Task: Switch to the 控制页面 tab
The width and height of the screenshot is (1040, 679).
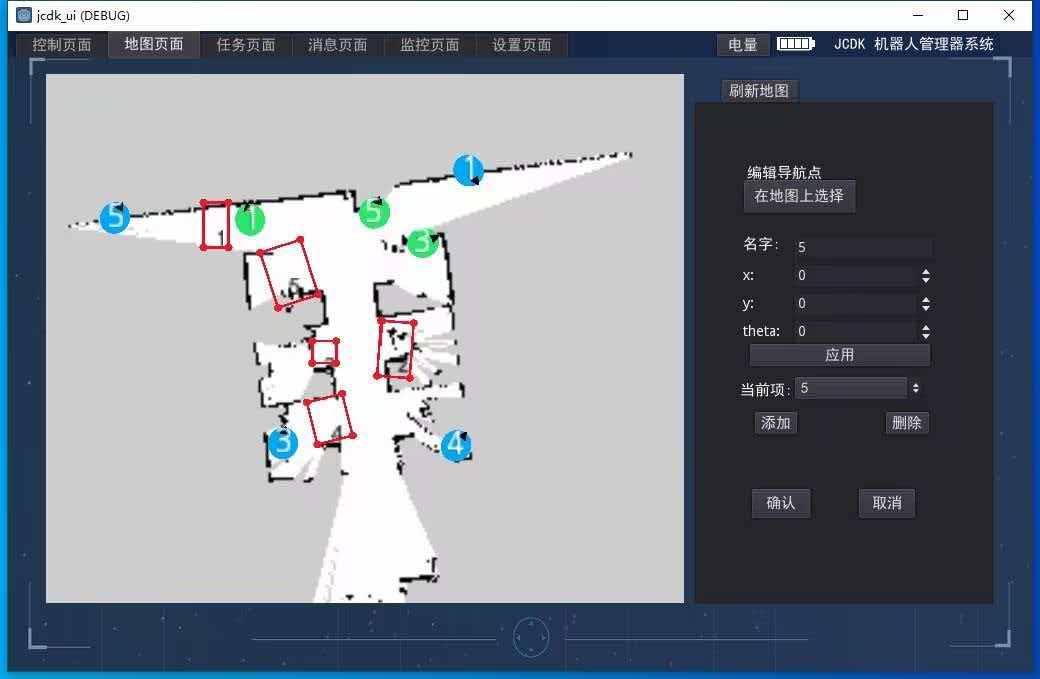Action: coord(62,45)
